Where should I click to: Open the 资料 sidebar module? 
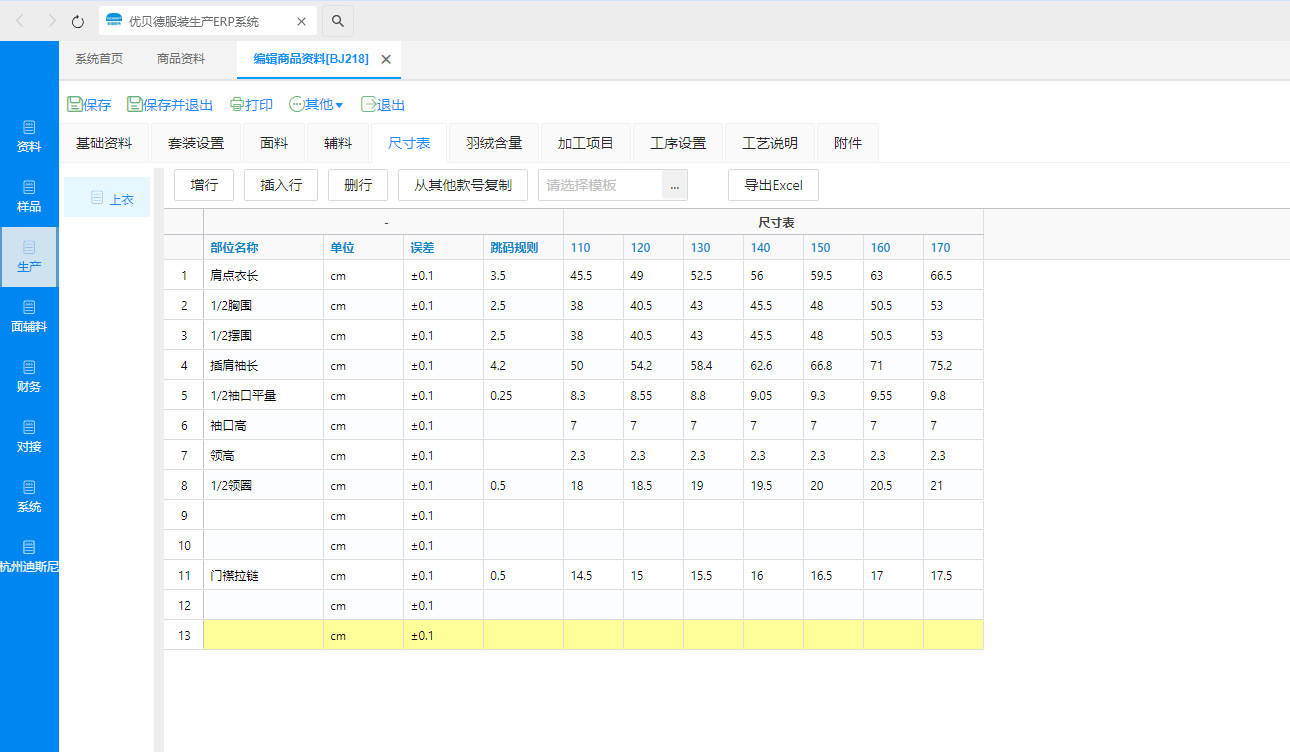tap(29, 137)
